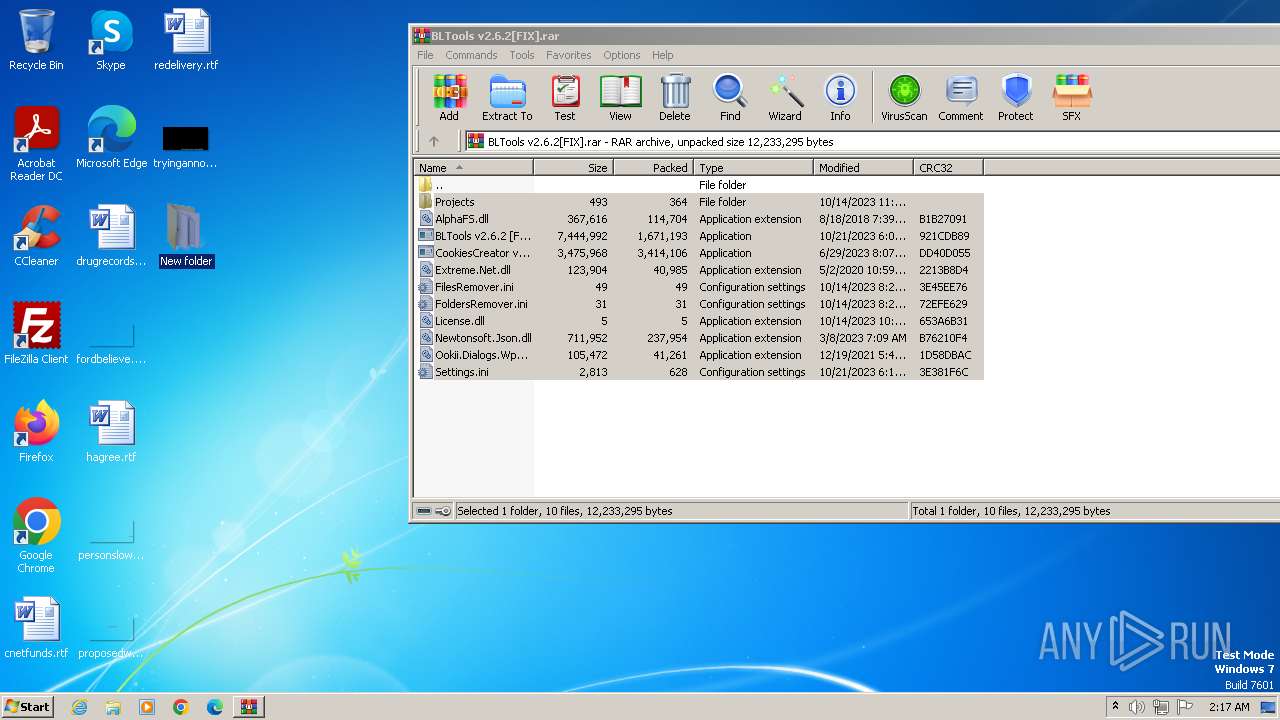Viewport: 1280px width, 720px height.
Task: Sort by the Name column header
Action: click(x=474, y=167)
